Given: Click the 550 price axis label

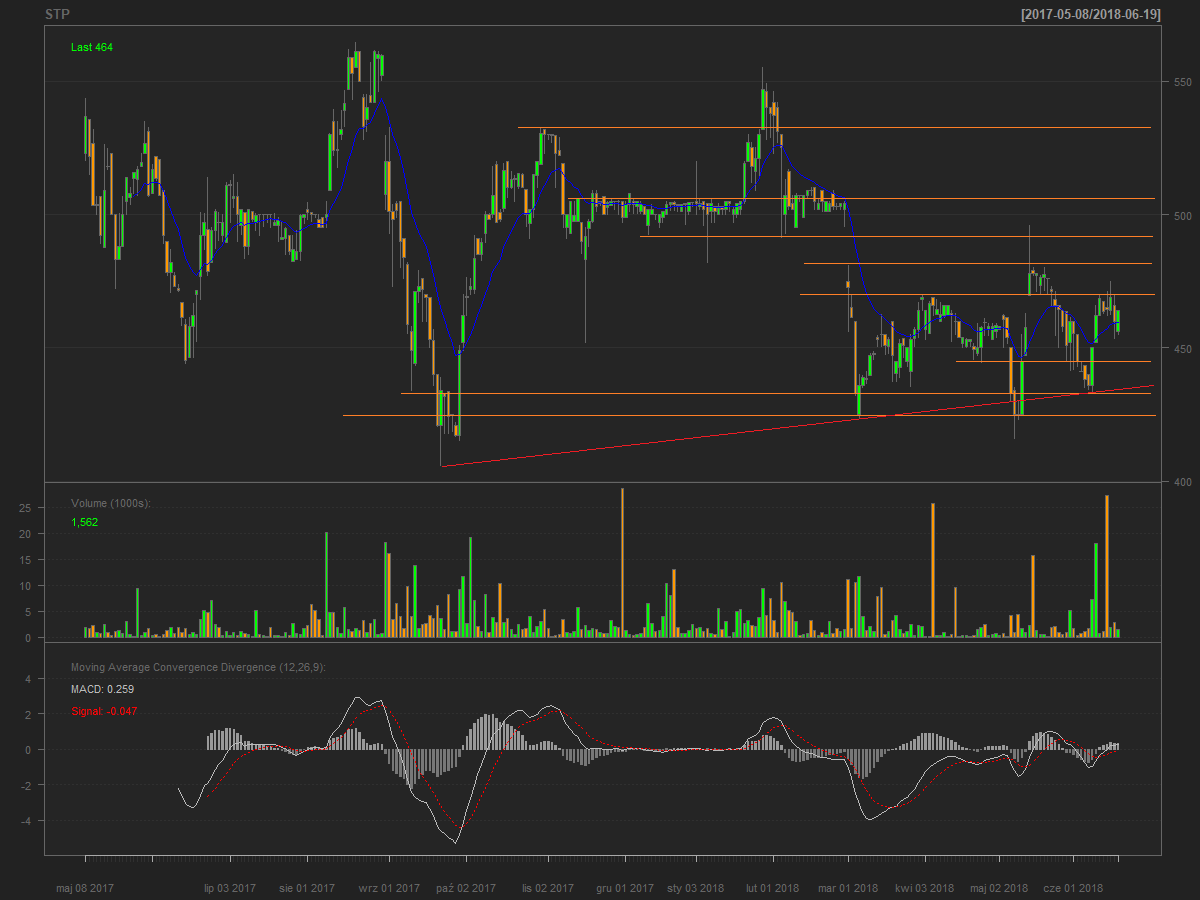Looking at the screenshot, I should point(1184,82).
